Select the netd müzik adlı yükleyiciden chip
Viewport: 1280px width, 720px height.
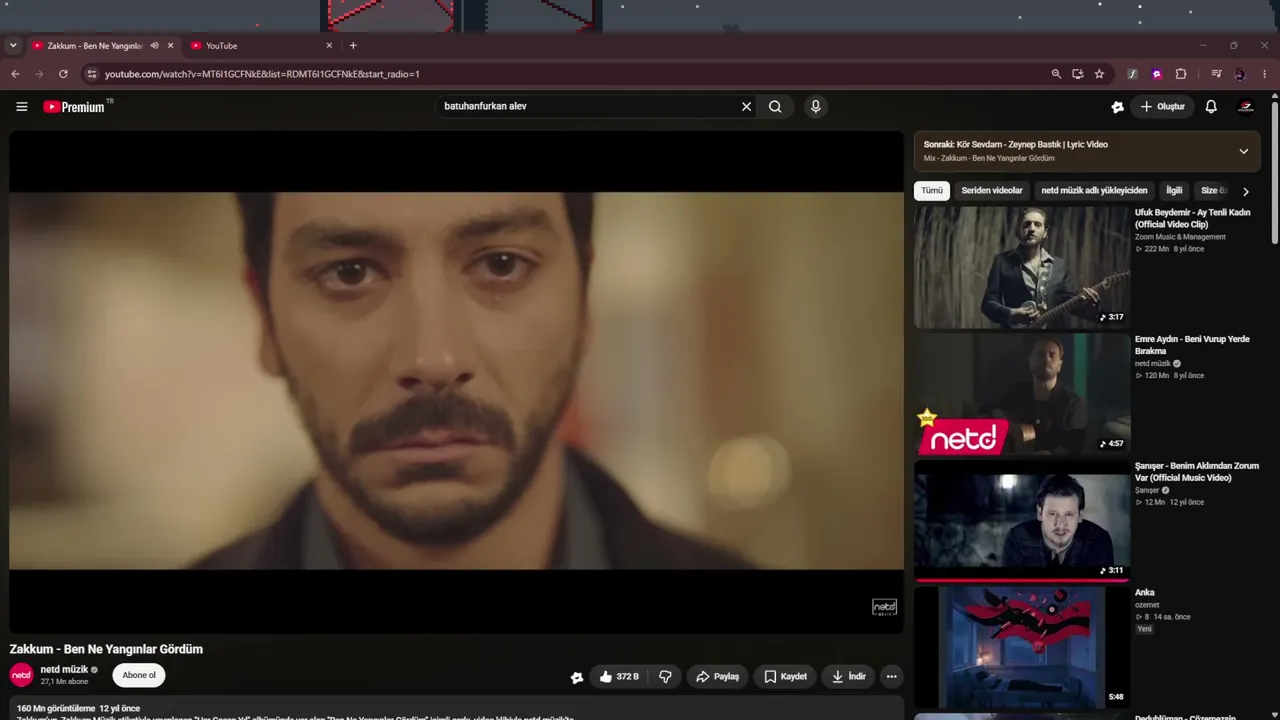(1094, 190)
